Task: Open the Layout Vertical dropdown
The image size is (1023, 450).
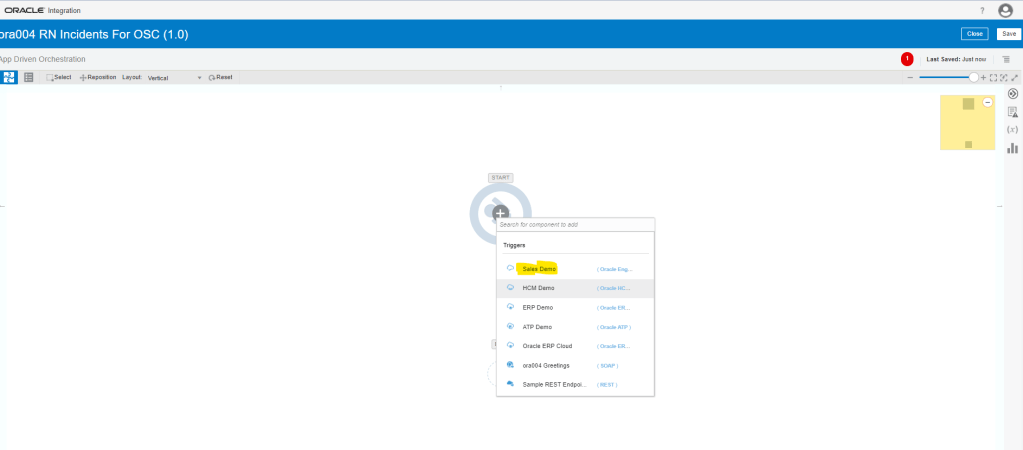Action: [174, 77]
